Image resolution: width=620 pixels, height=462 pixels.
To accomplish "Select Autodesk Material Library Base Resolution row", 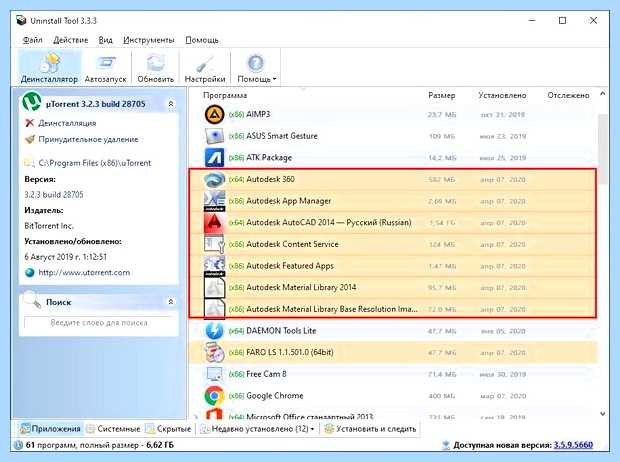I will click(393, 309).
